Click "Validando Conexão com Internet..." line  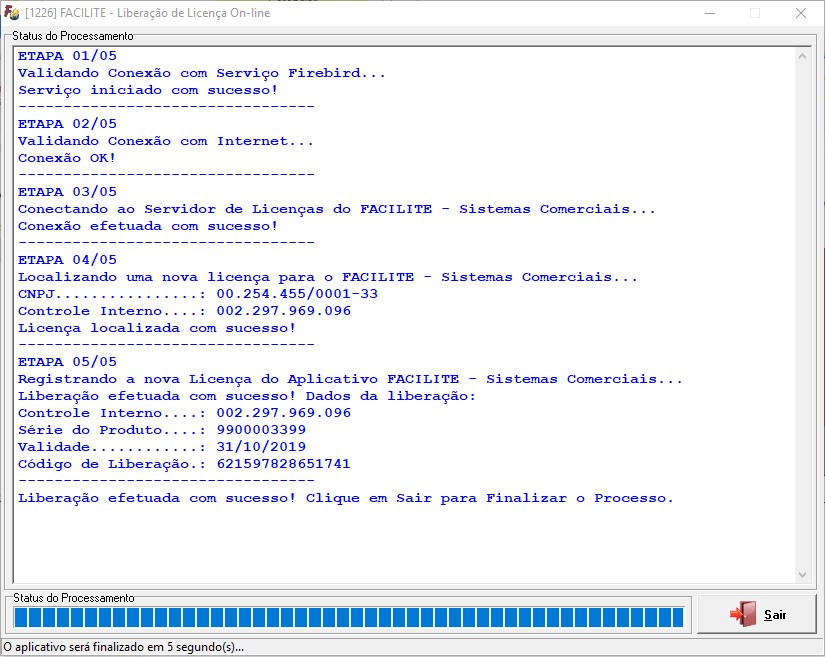pyautogui.click(x=166, y=141)
